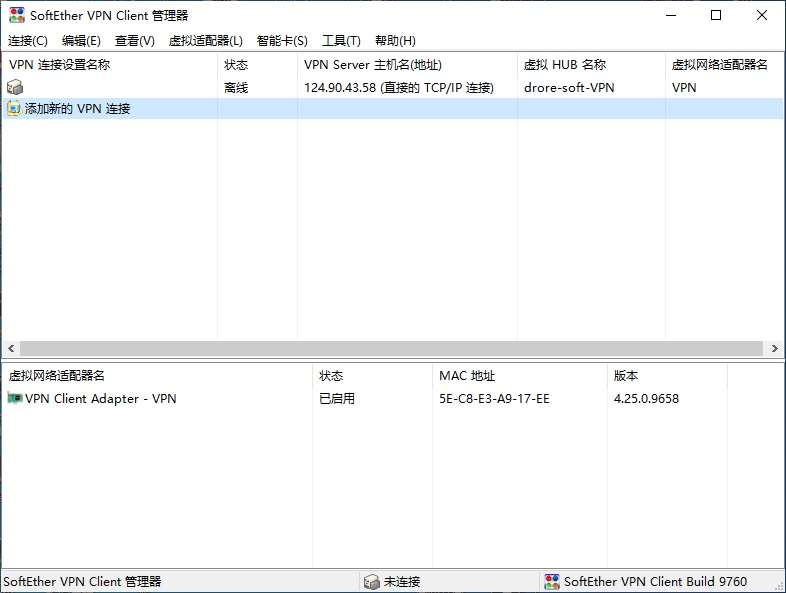Open the 工具(T) menu
The width and height of the screenshot is (786, 593).
[341, 41]
